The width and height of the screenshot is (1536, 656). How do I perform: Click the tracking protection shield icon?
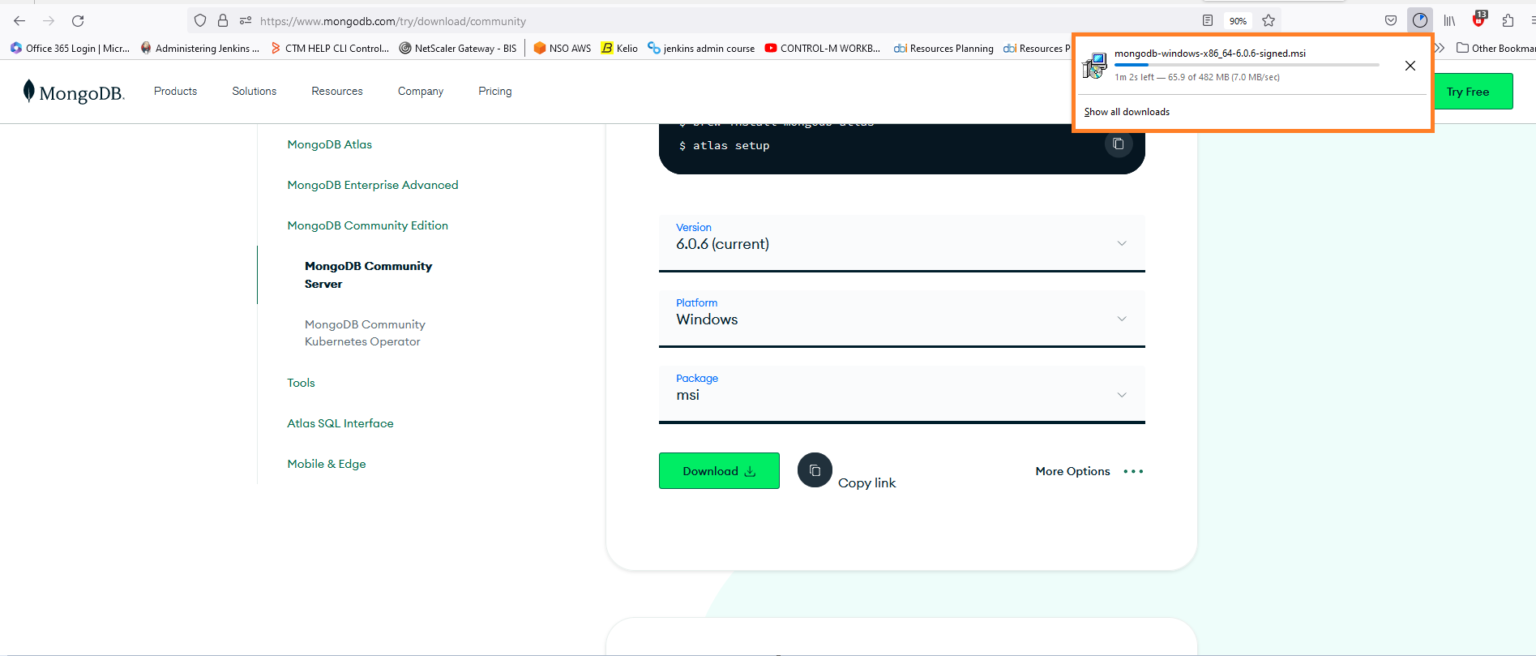pyautogui.click(x=200, y=20)
